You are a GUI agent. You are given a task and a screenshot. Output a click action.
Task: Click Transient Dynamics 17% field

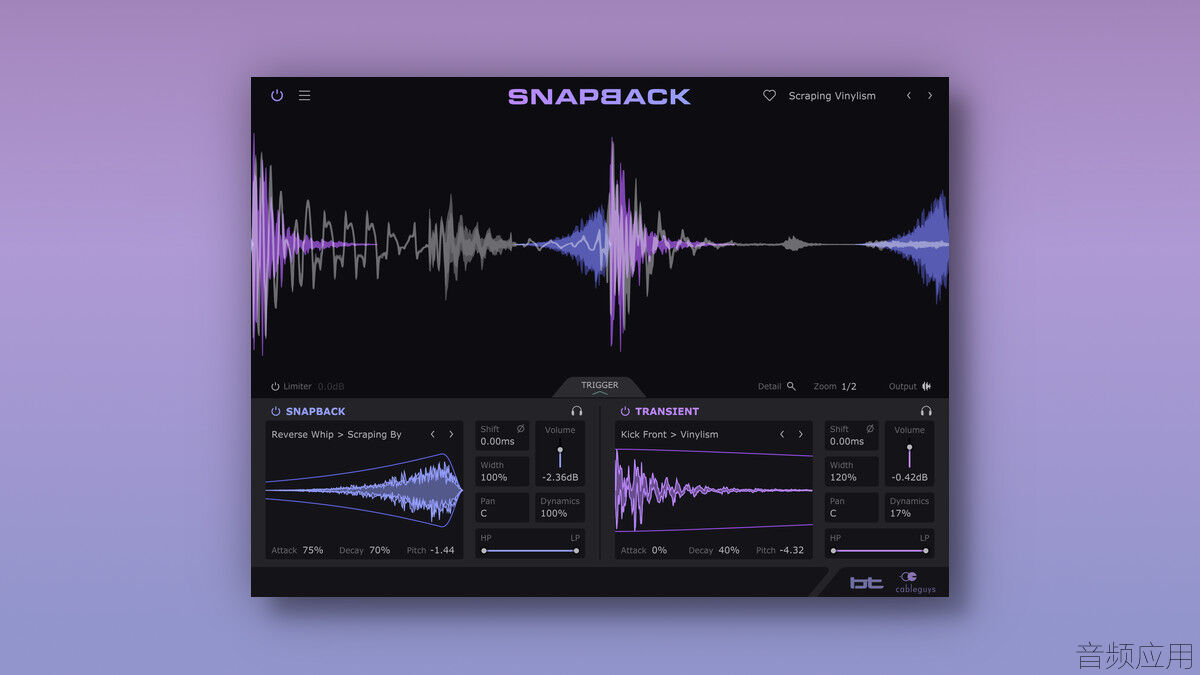click(909, 507)
